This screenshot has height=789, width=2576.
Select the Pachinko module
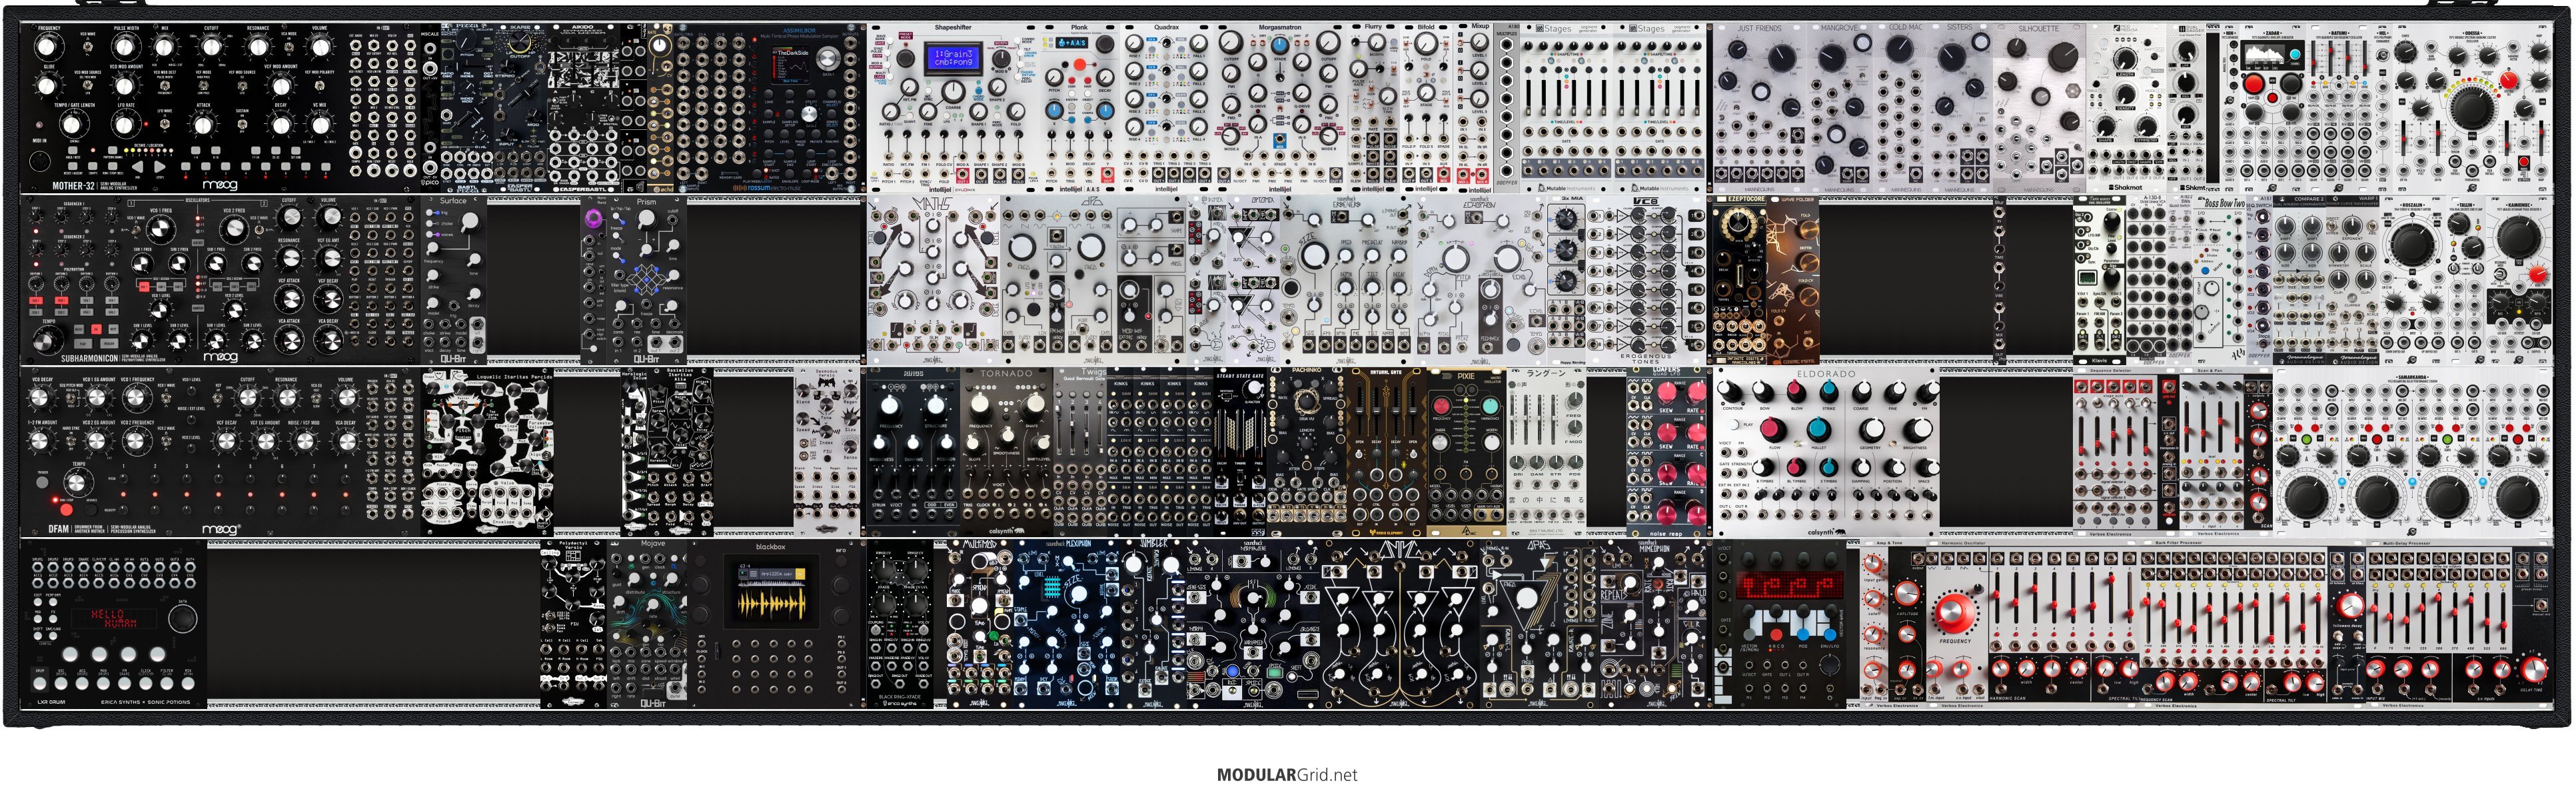click(x=1306, y=452)
